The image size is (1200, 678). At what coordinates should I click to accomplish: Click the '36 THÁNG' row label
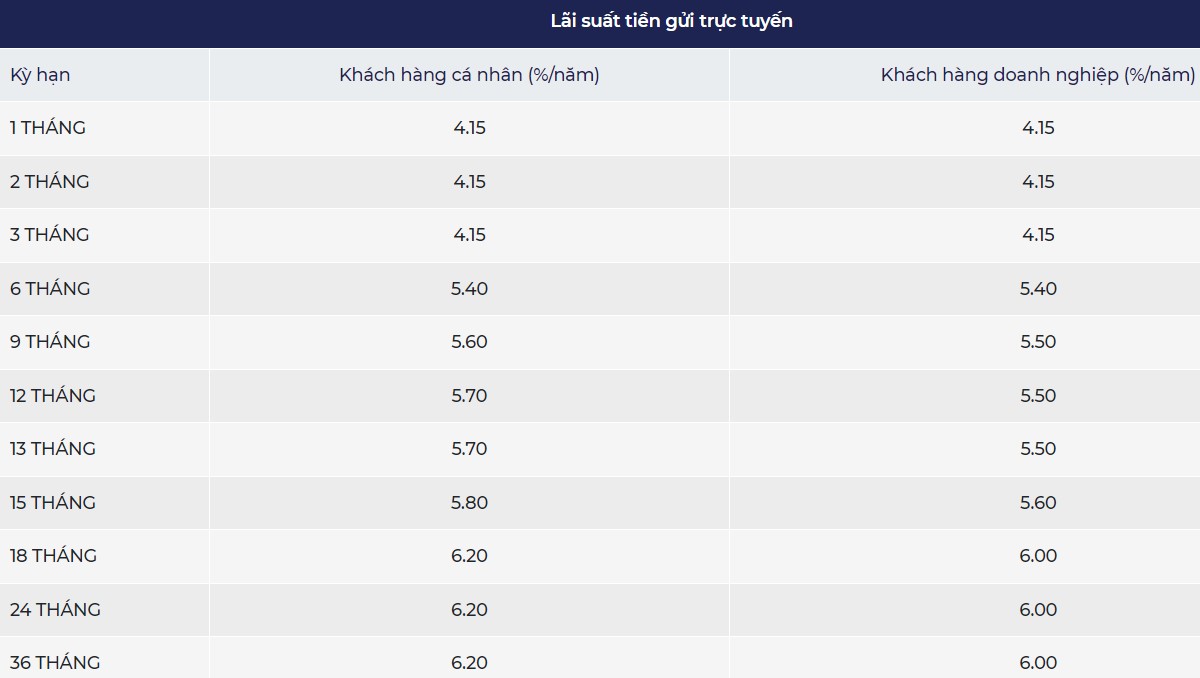pyautogui.click(x=55, y=663)
